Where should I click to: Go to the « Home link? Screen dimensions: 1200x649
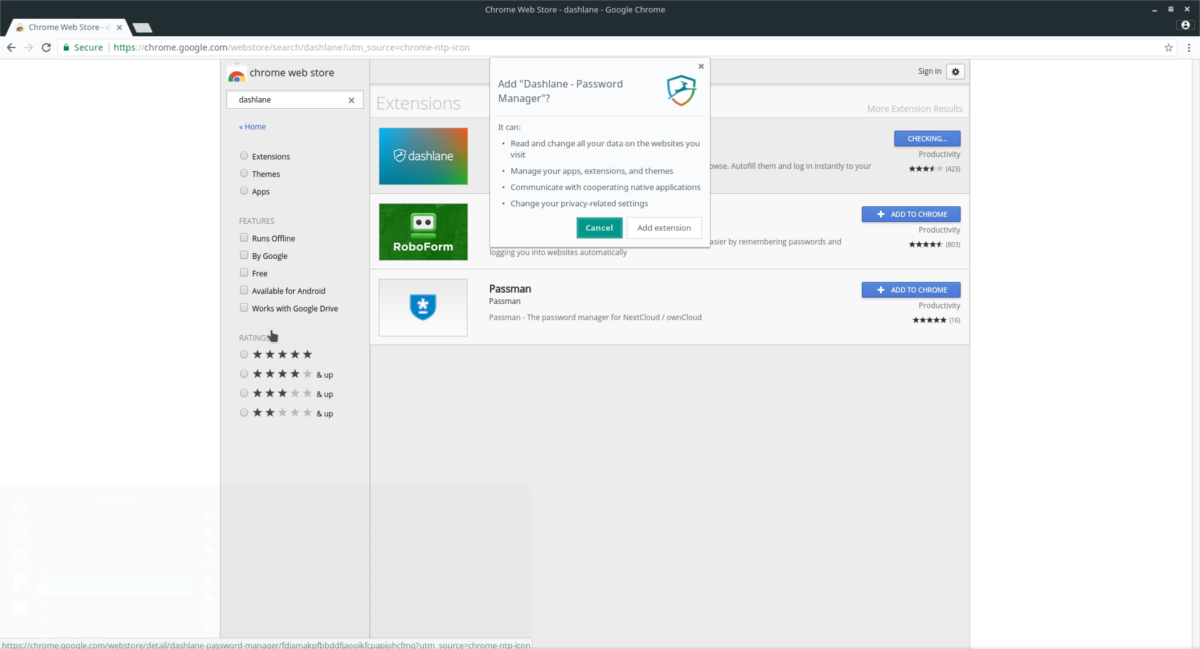(x=252, y=127)
